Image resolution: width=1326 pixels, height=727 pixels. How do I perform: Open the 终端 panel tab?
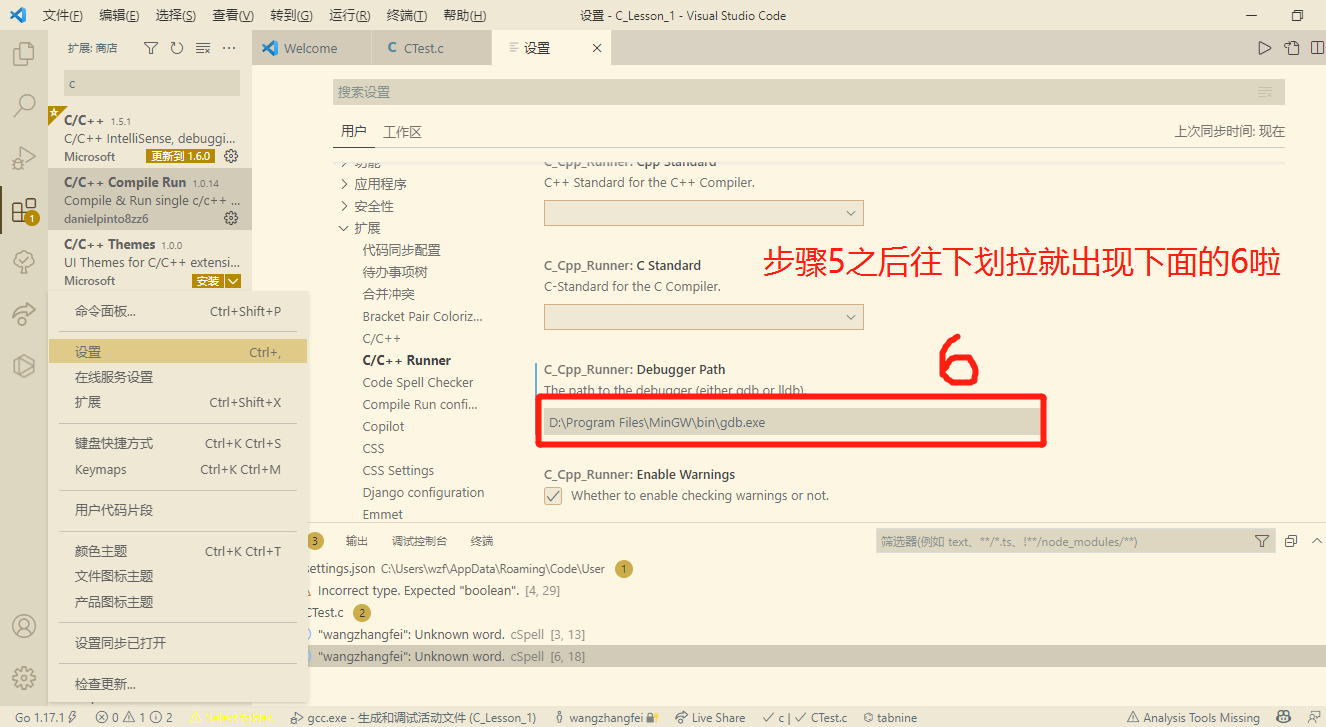coord(482,541)
